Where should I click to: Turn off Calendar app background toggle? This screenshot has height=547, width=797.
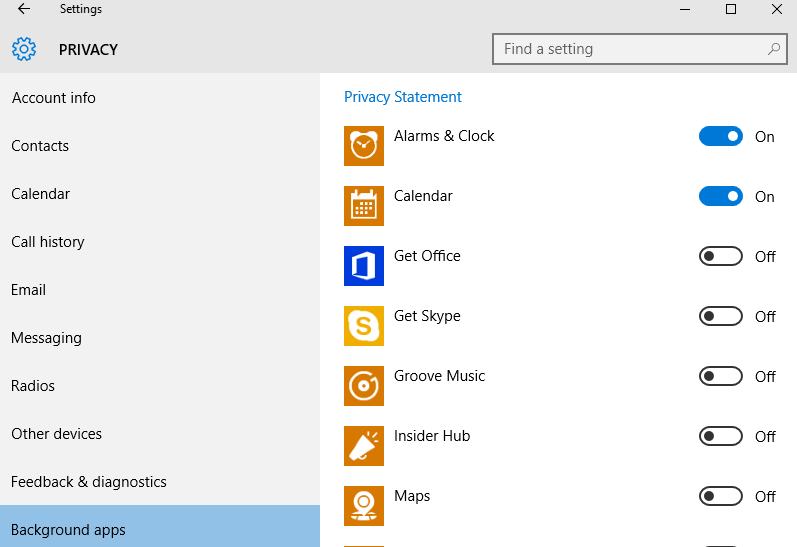[x=721, y=196]
